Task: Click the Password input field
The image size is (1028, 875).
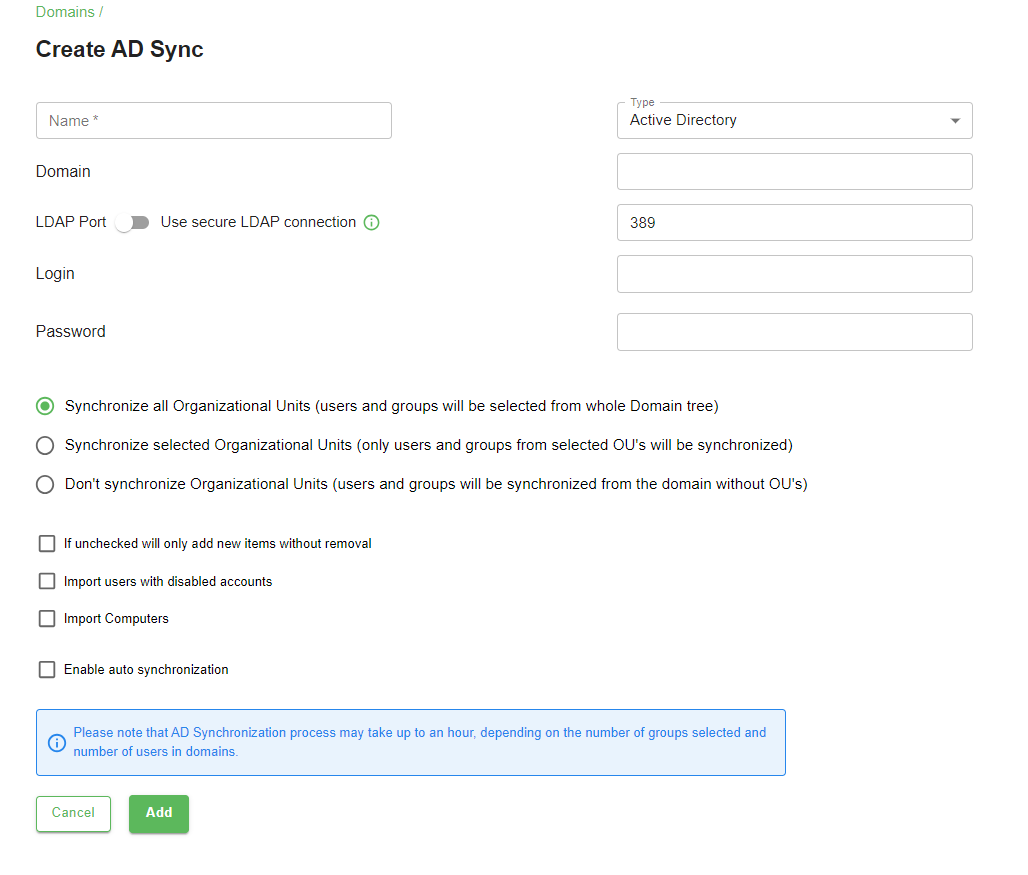Action: [x=794, y=331]
